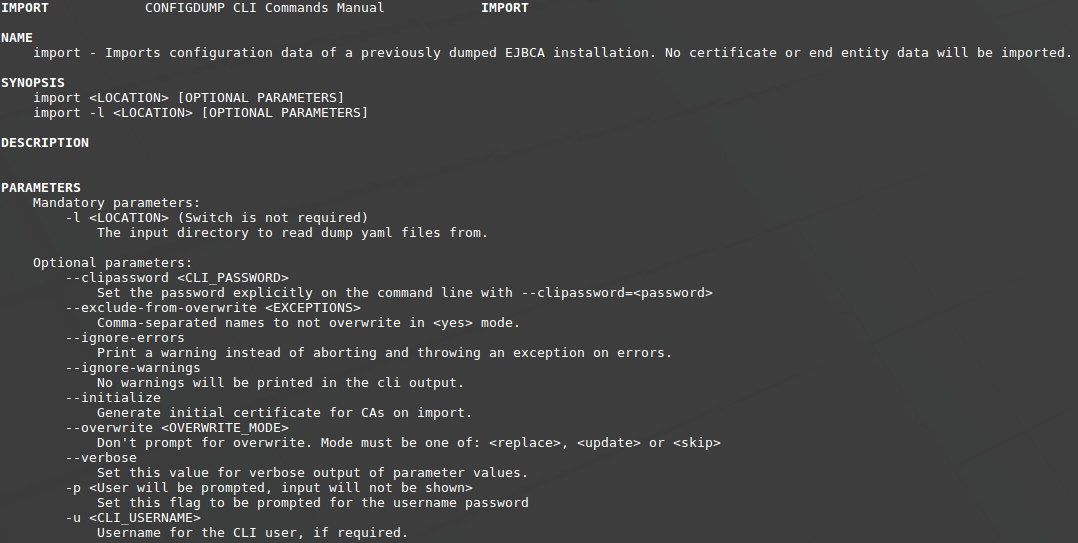Viewport: 1078px width, 543px height.
Task: Click the DESCRIPTION section heading
Action: click(x=45, y=143)
